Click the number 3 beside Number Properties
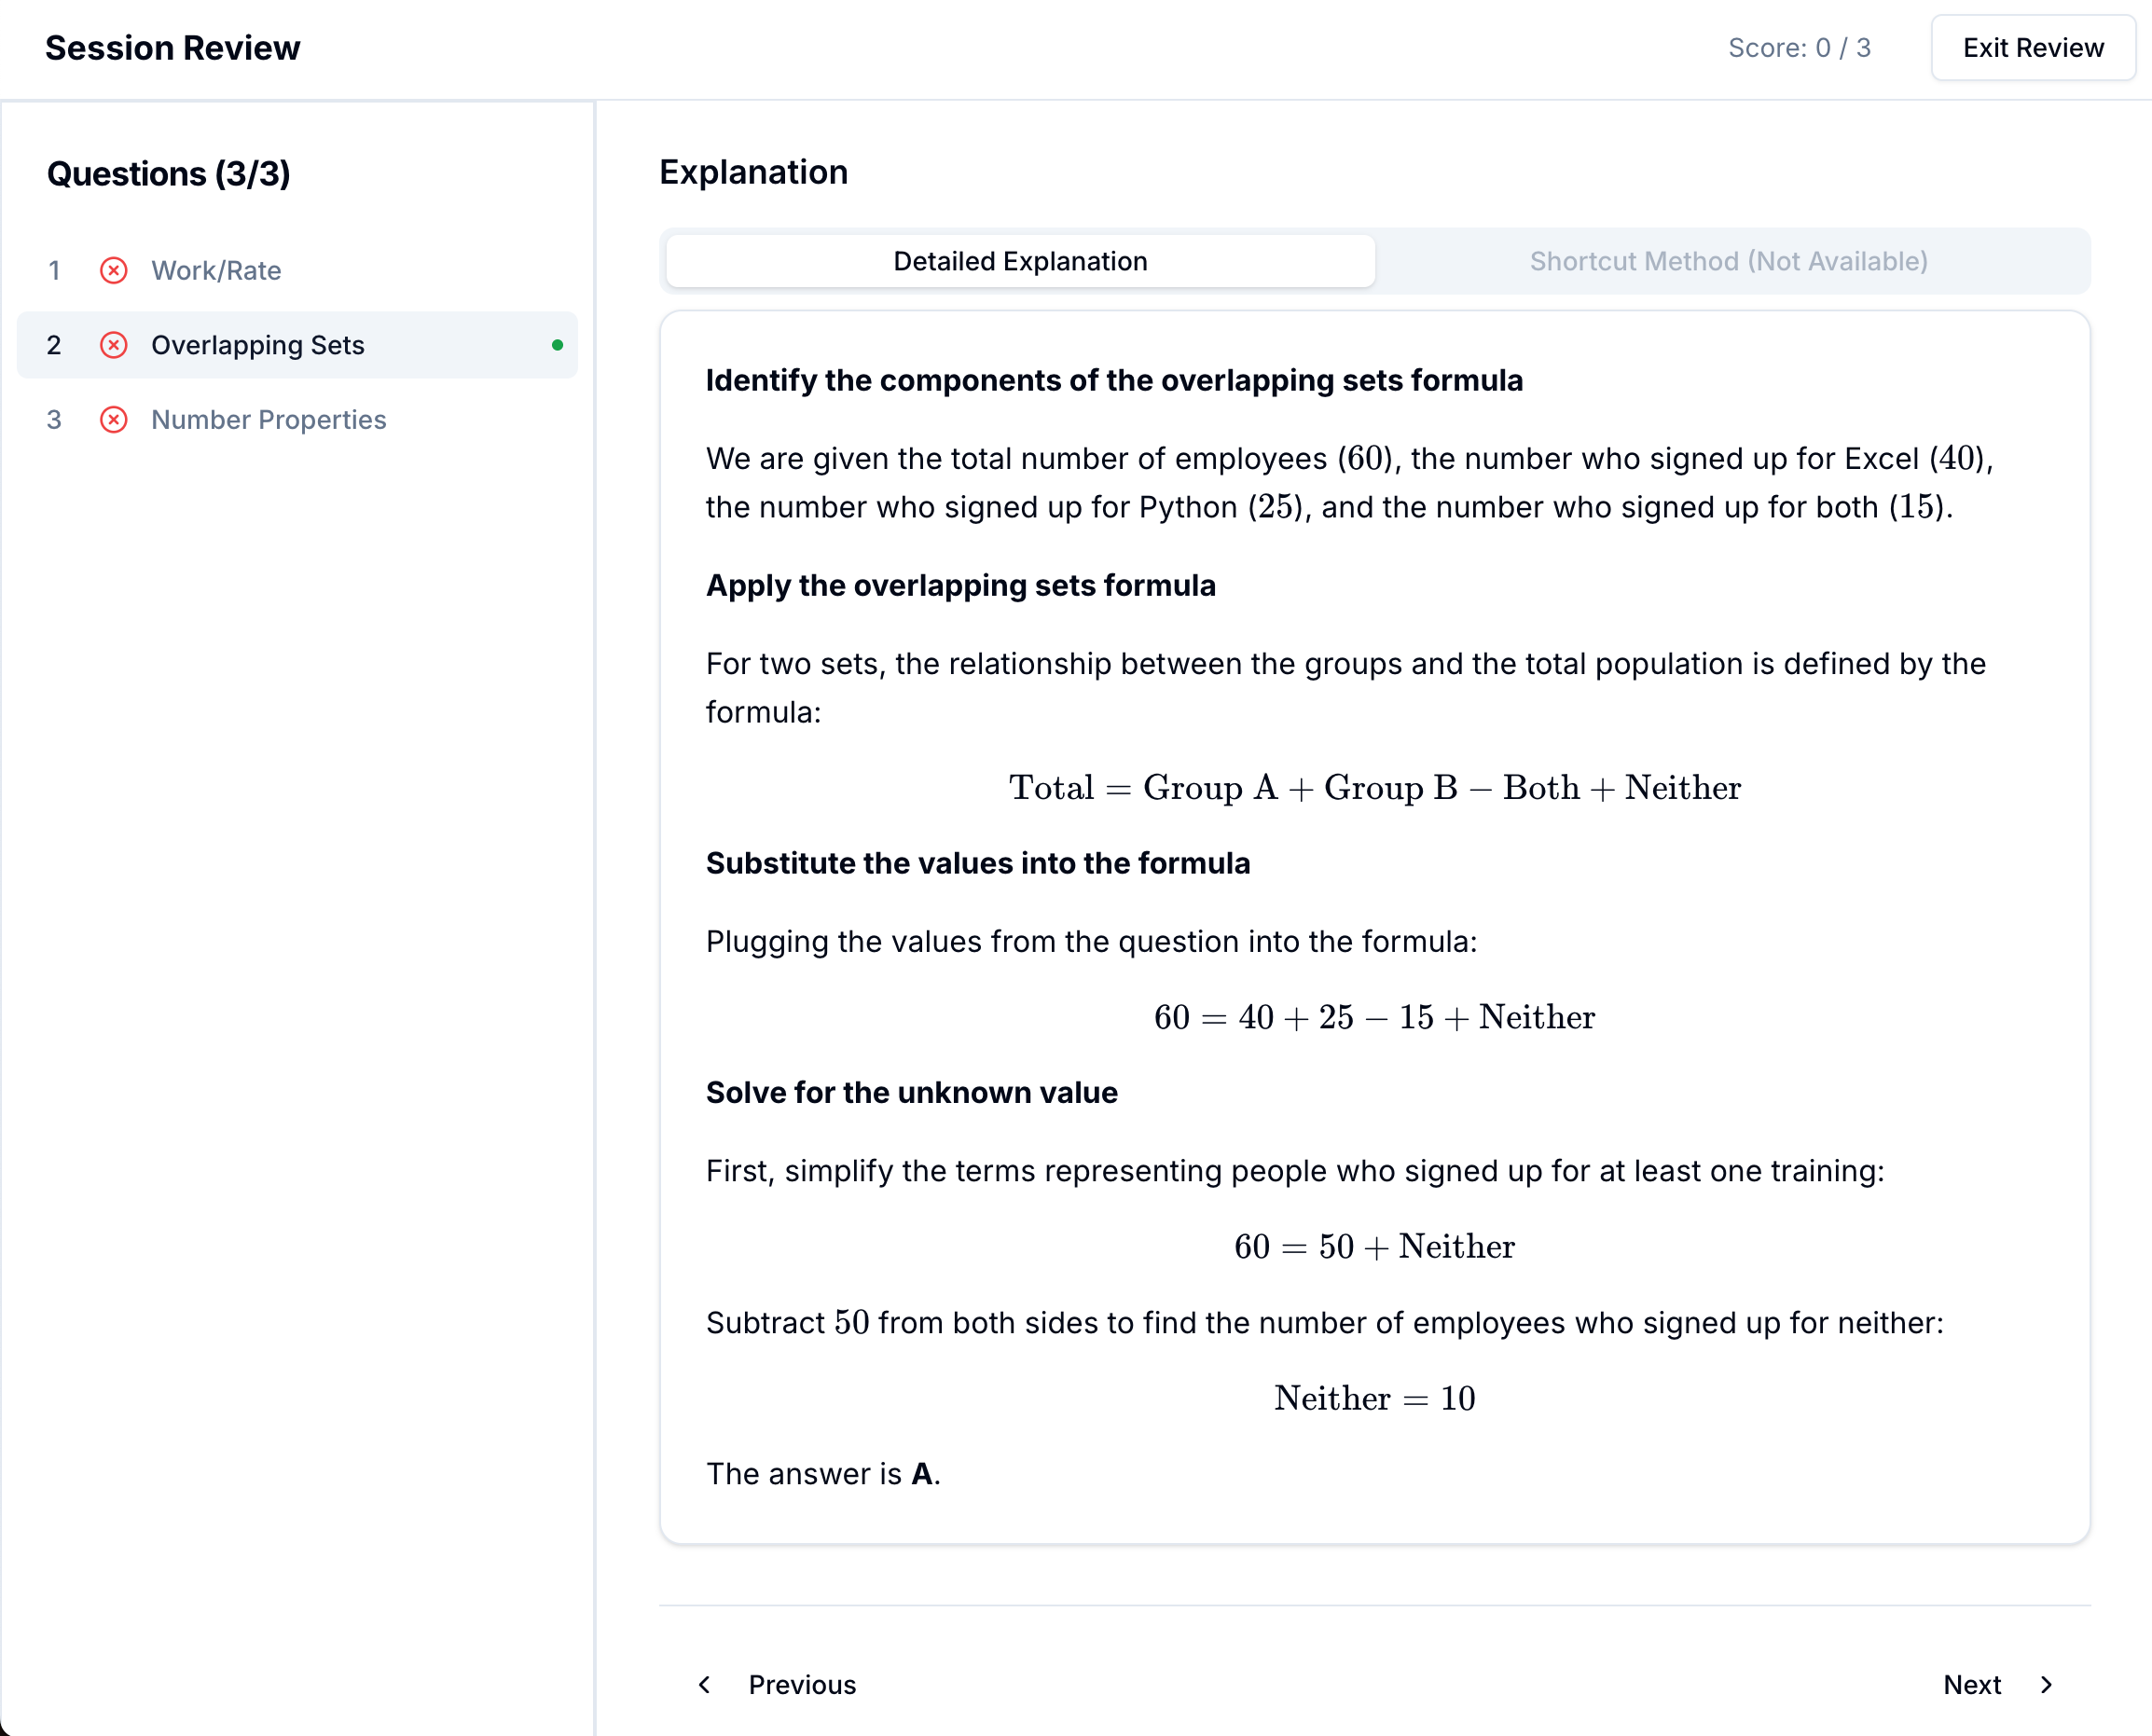Image resolution: width=2152 pixels, height=1736 pixels. tap(54, 419)
